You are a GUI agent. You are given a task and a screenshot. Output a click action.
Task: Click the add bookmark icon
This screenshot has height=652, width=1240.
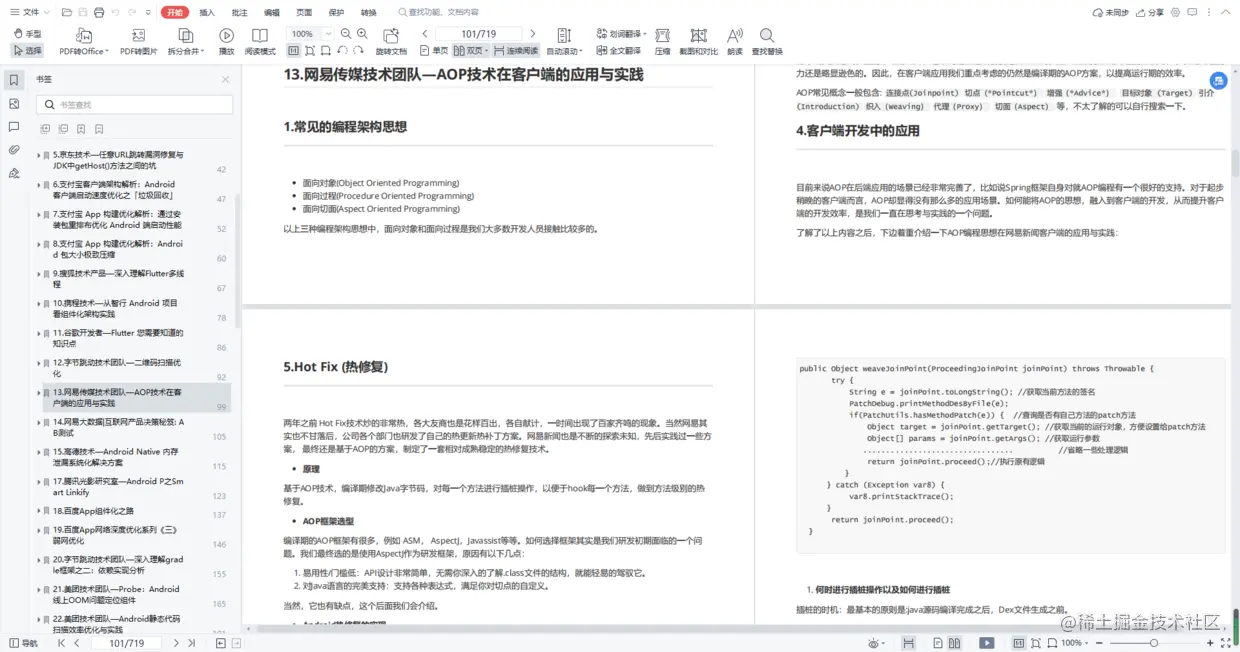click(81, 129)
